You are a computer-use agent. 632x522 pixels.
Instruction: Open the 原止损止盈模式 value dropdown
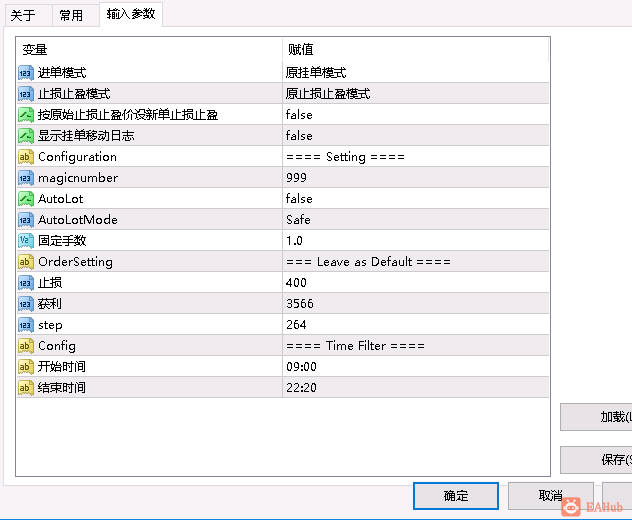tap(416, 94)
